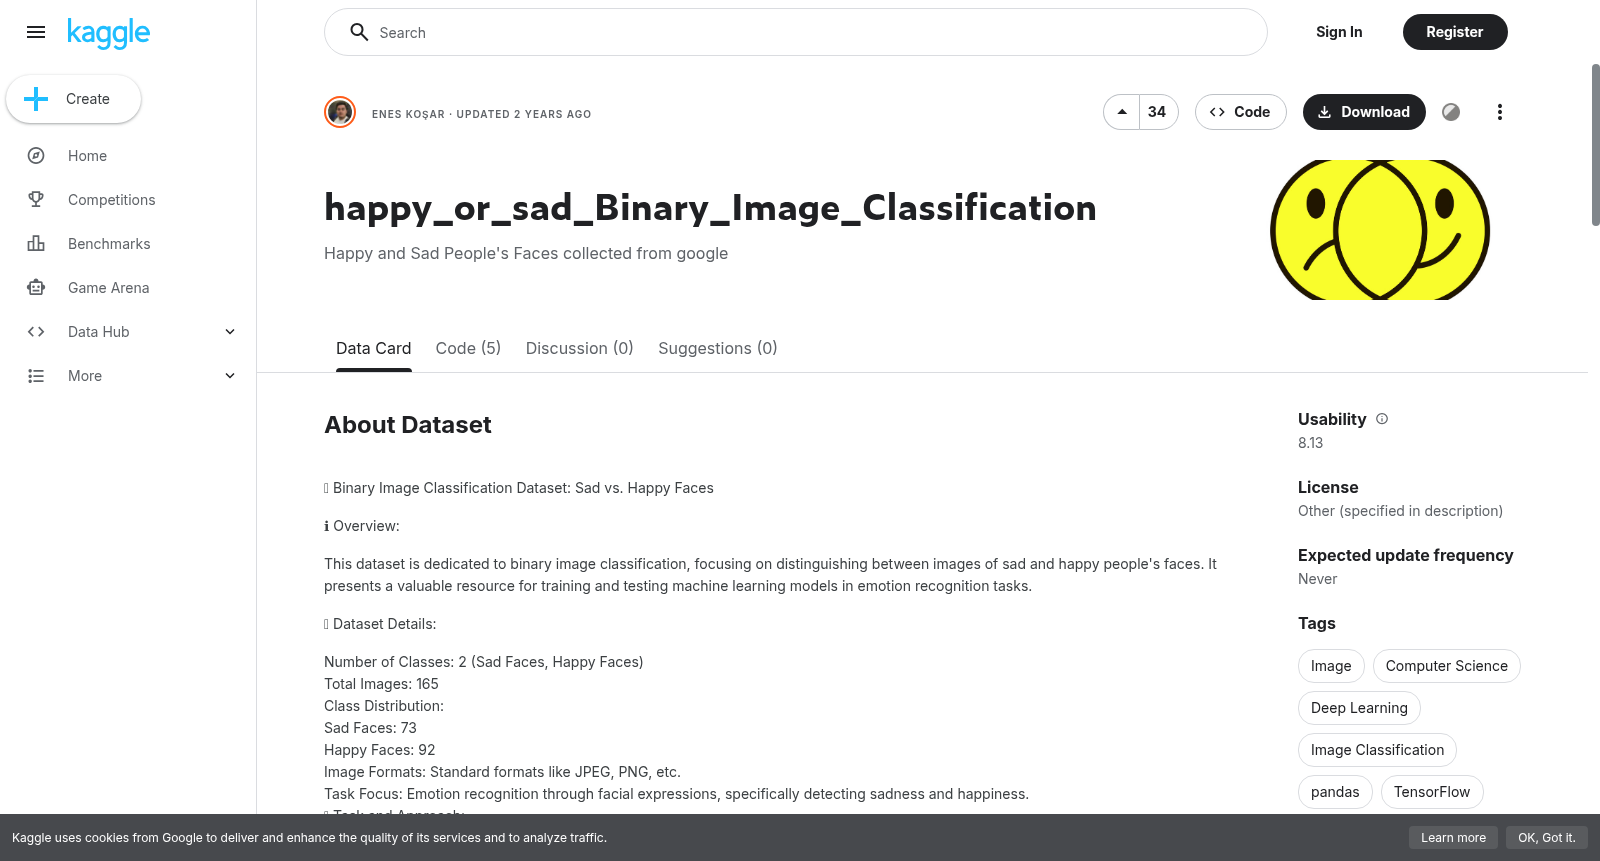Viewport: 1600px width, 861px height.
Task: Click the Create button
Action: click(73, 99)
